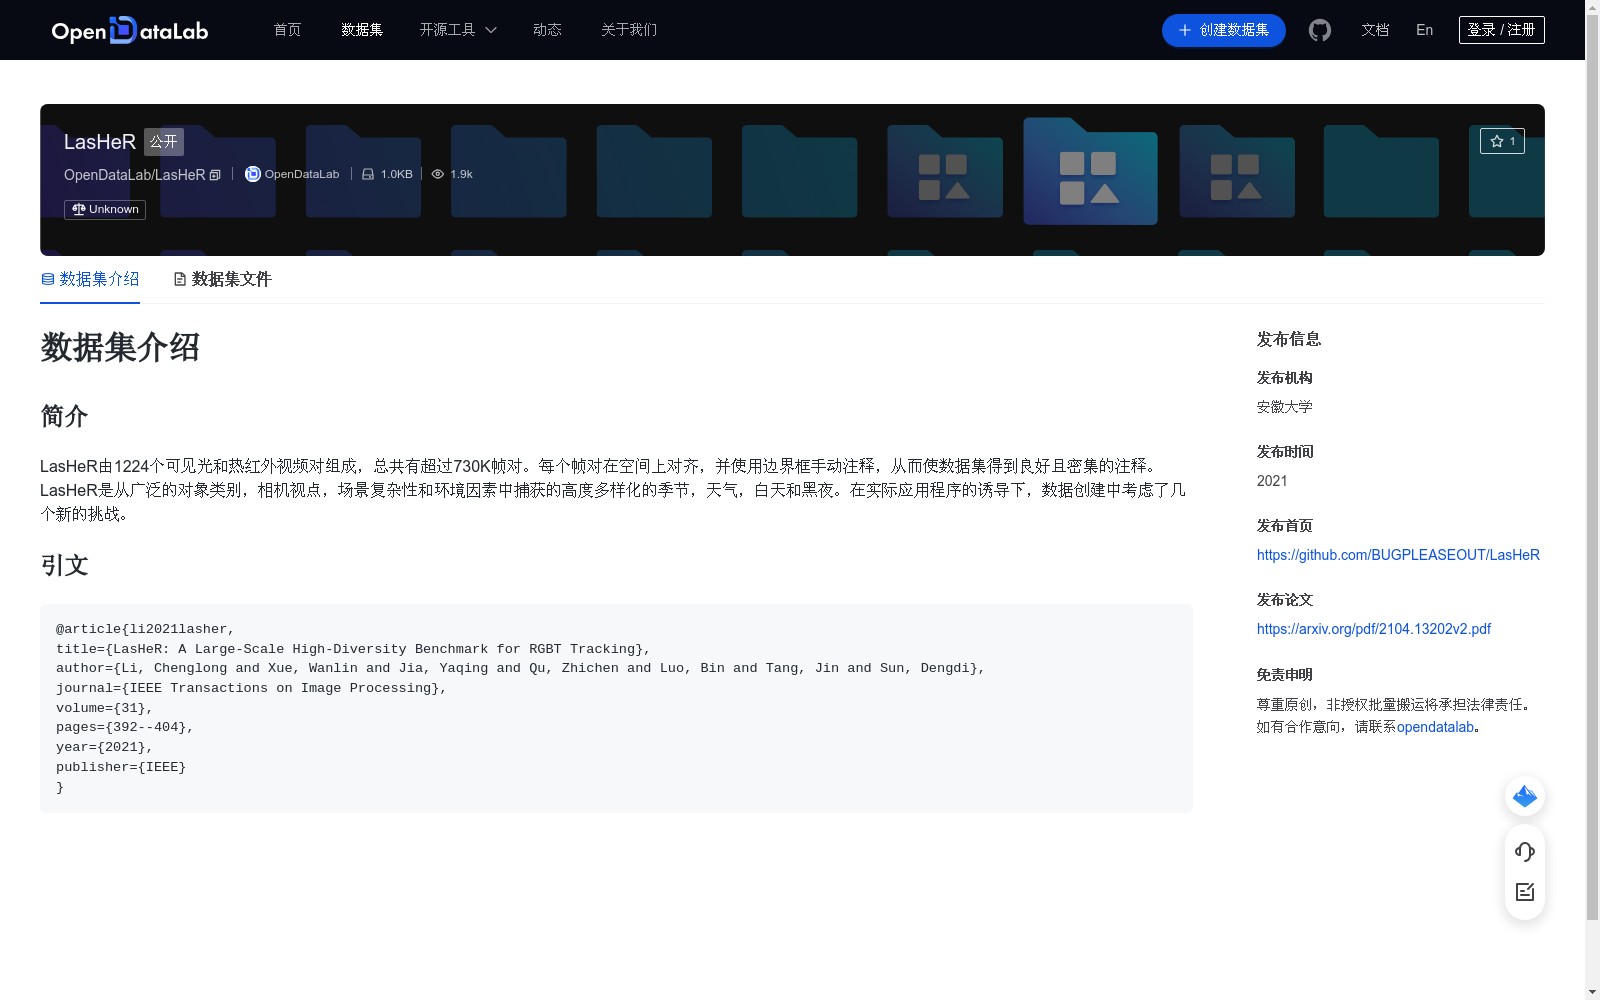
Task: Click the OpenDataLab logo in the top-left corner
Action: coord(129,30)
